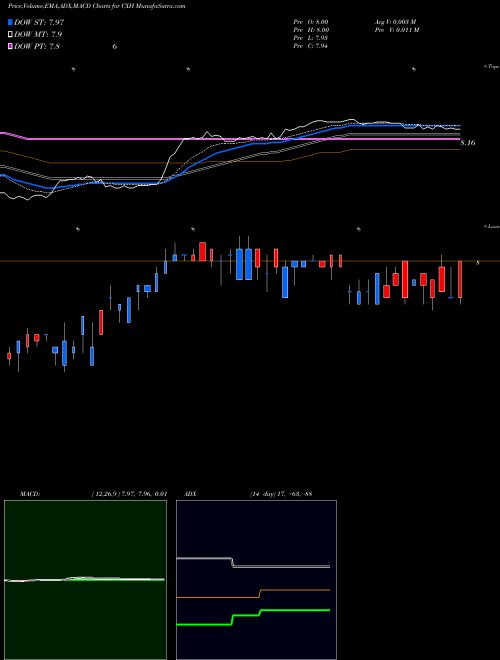Click the 8.16 price label beside the EMA lines

pos(468,143)
